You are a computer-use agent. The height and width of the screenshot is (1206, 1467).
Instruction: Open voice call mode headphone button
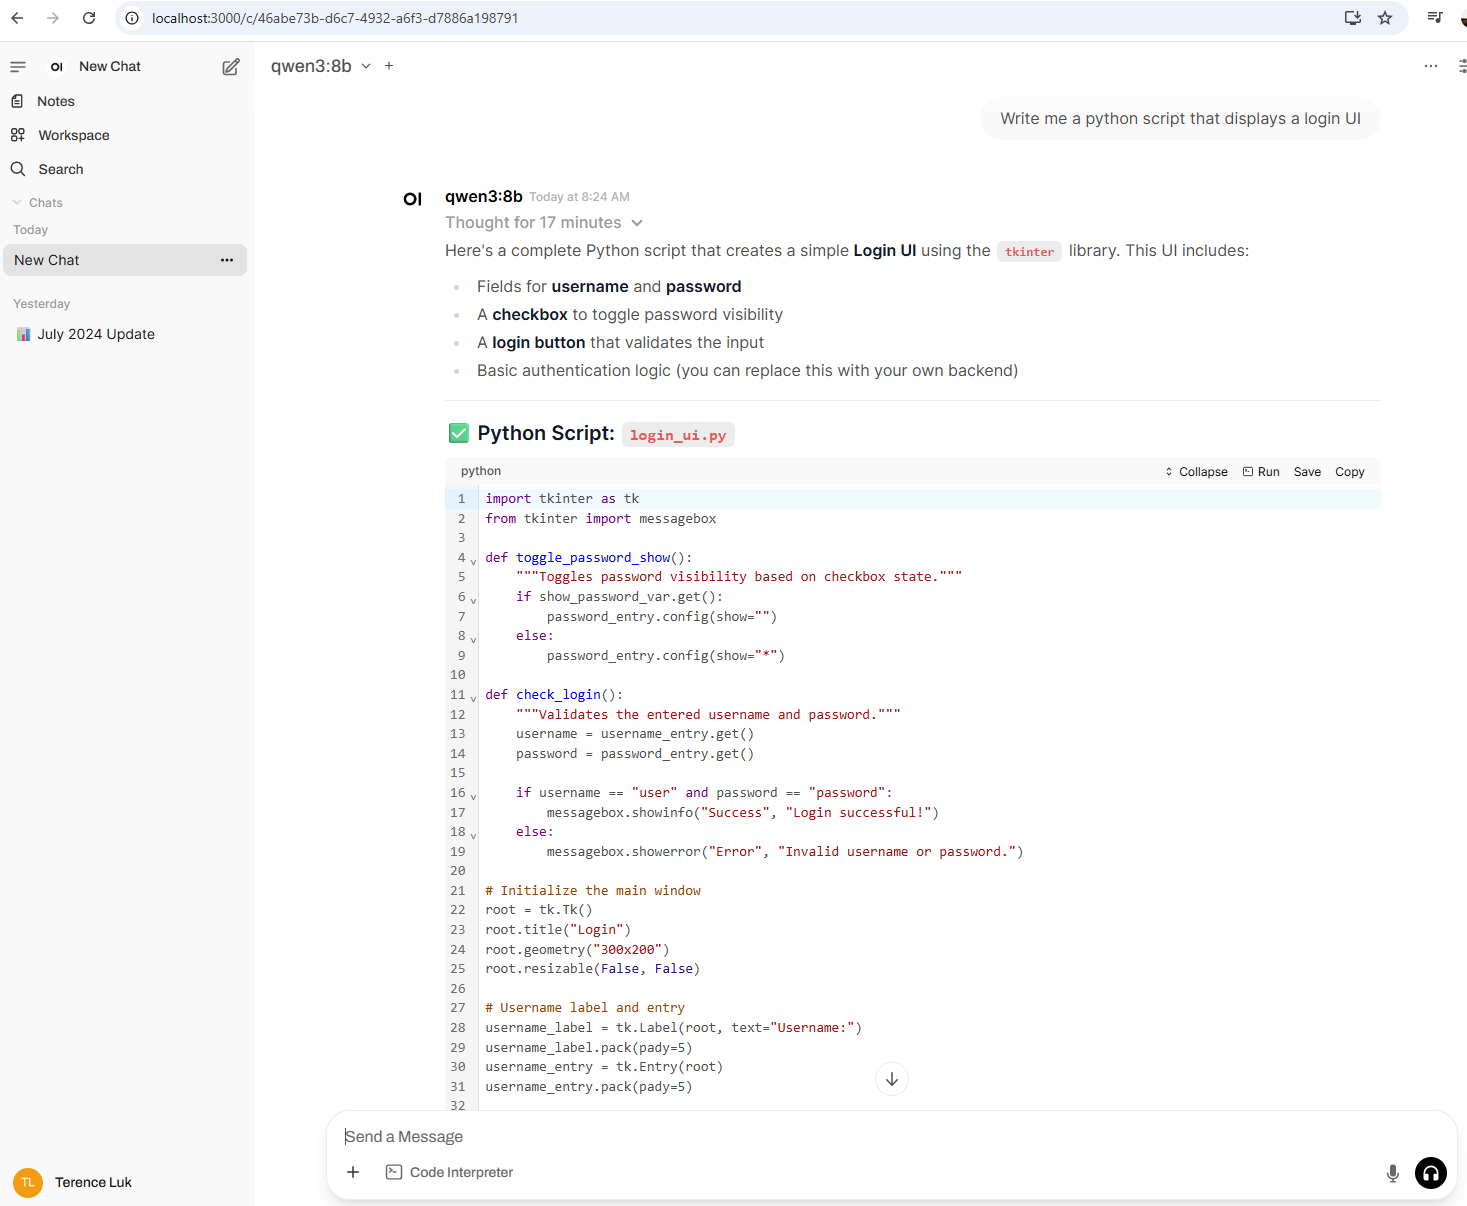tap(1430, 1173)
